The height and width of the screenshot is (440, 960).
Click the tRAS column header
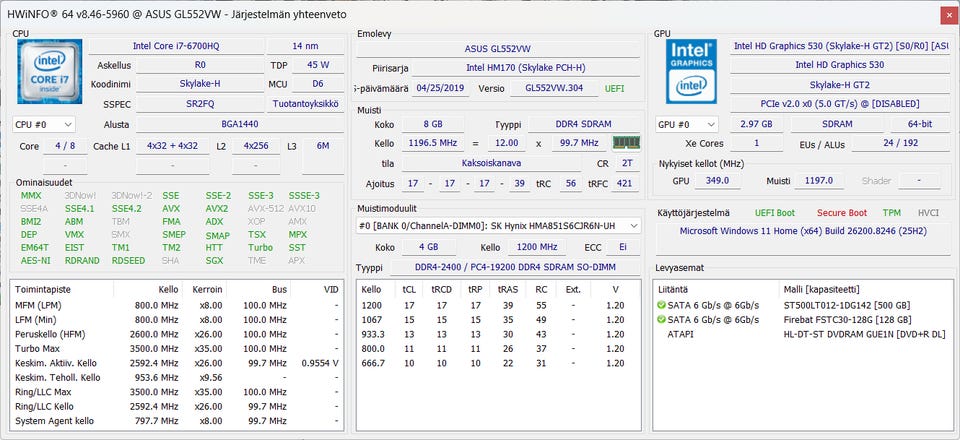coord(508,290)
